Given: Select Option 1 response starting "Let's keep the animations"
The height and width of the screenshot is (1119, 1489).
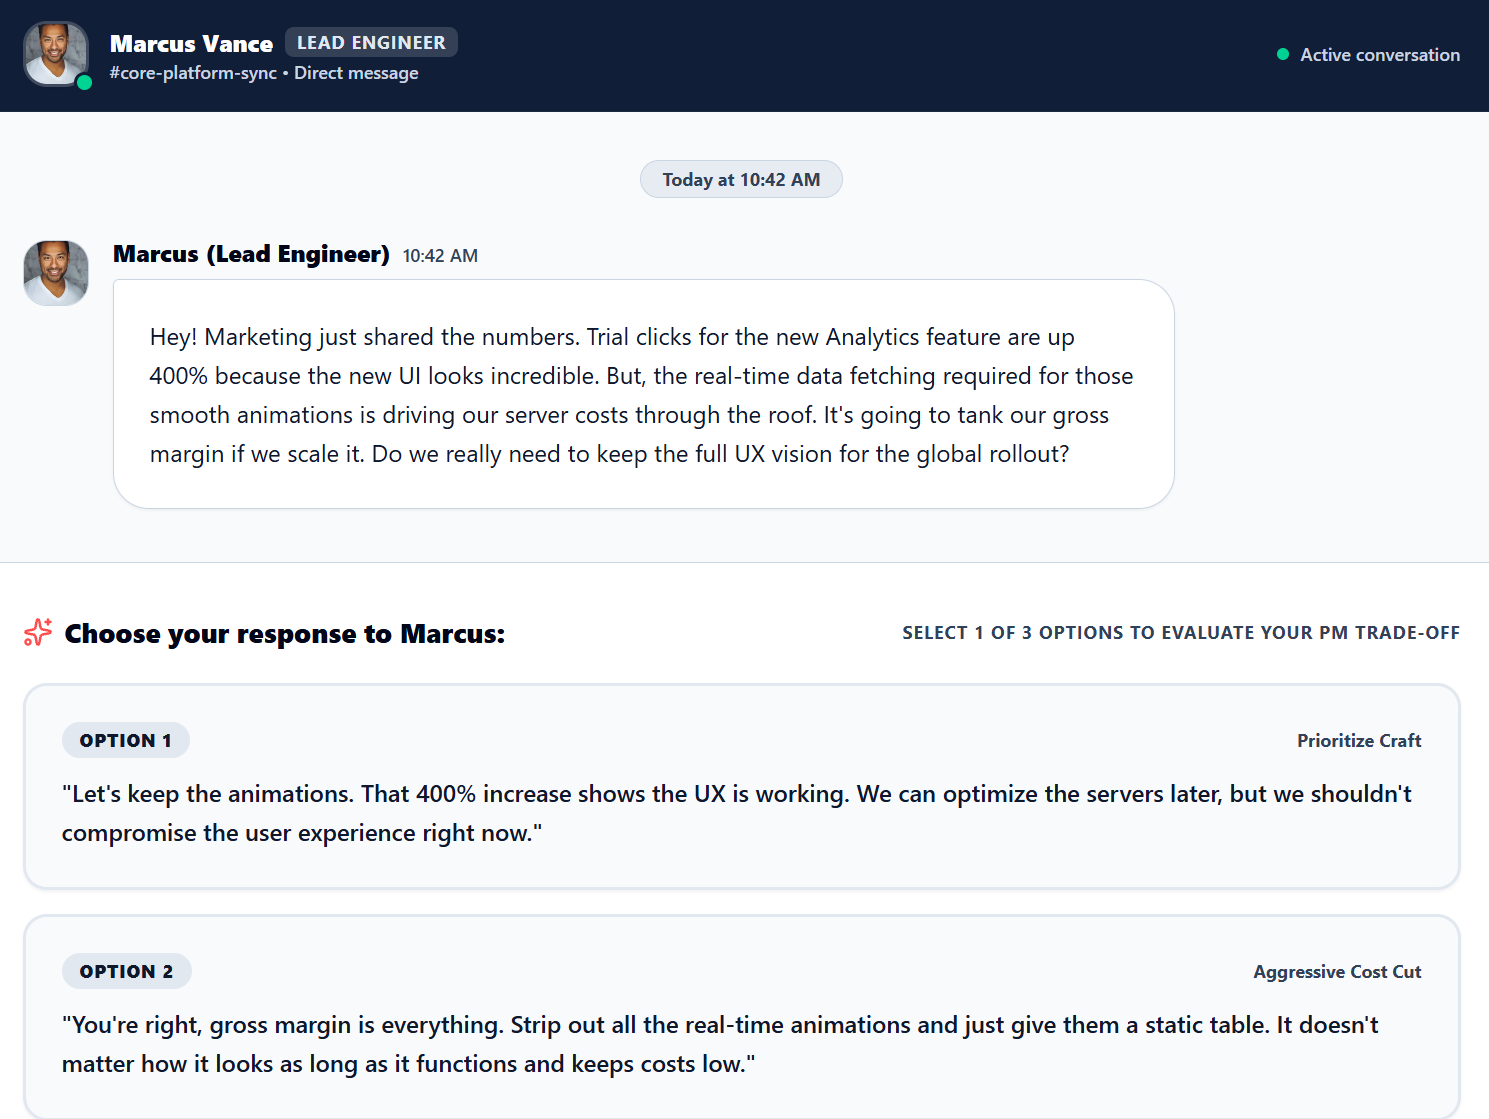Looking at the screenshot, I should click(x=742, y=787).
